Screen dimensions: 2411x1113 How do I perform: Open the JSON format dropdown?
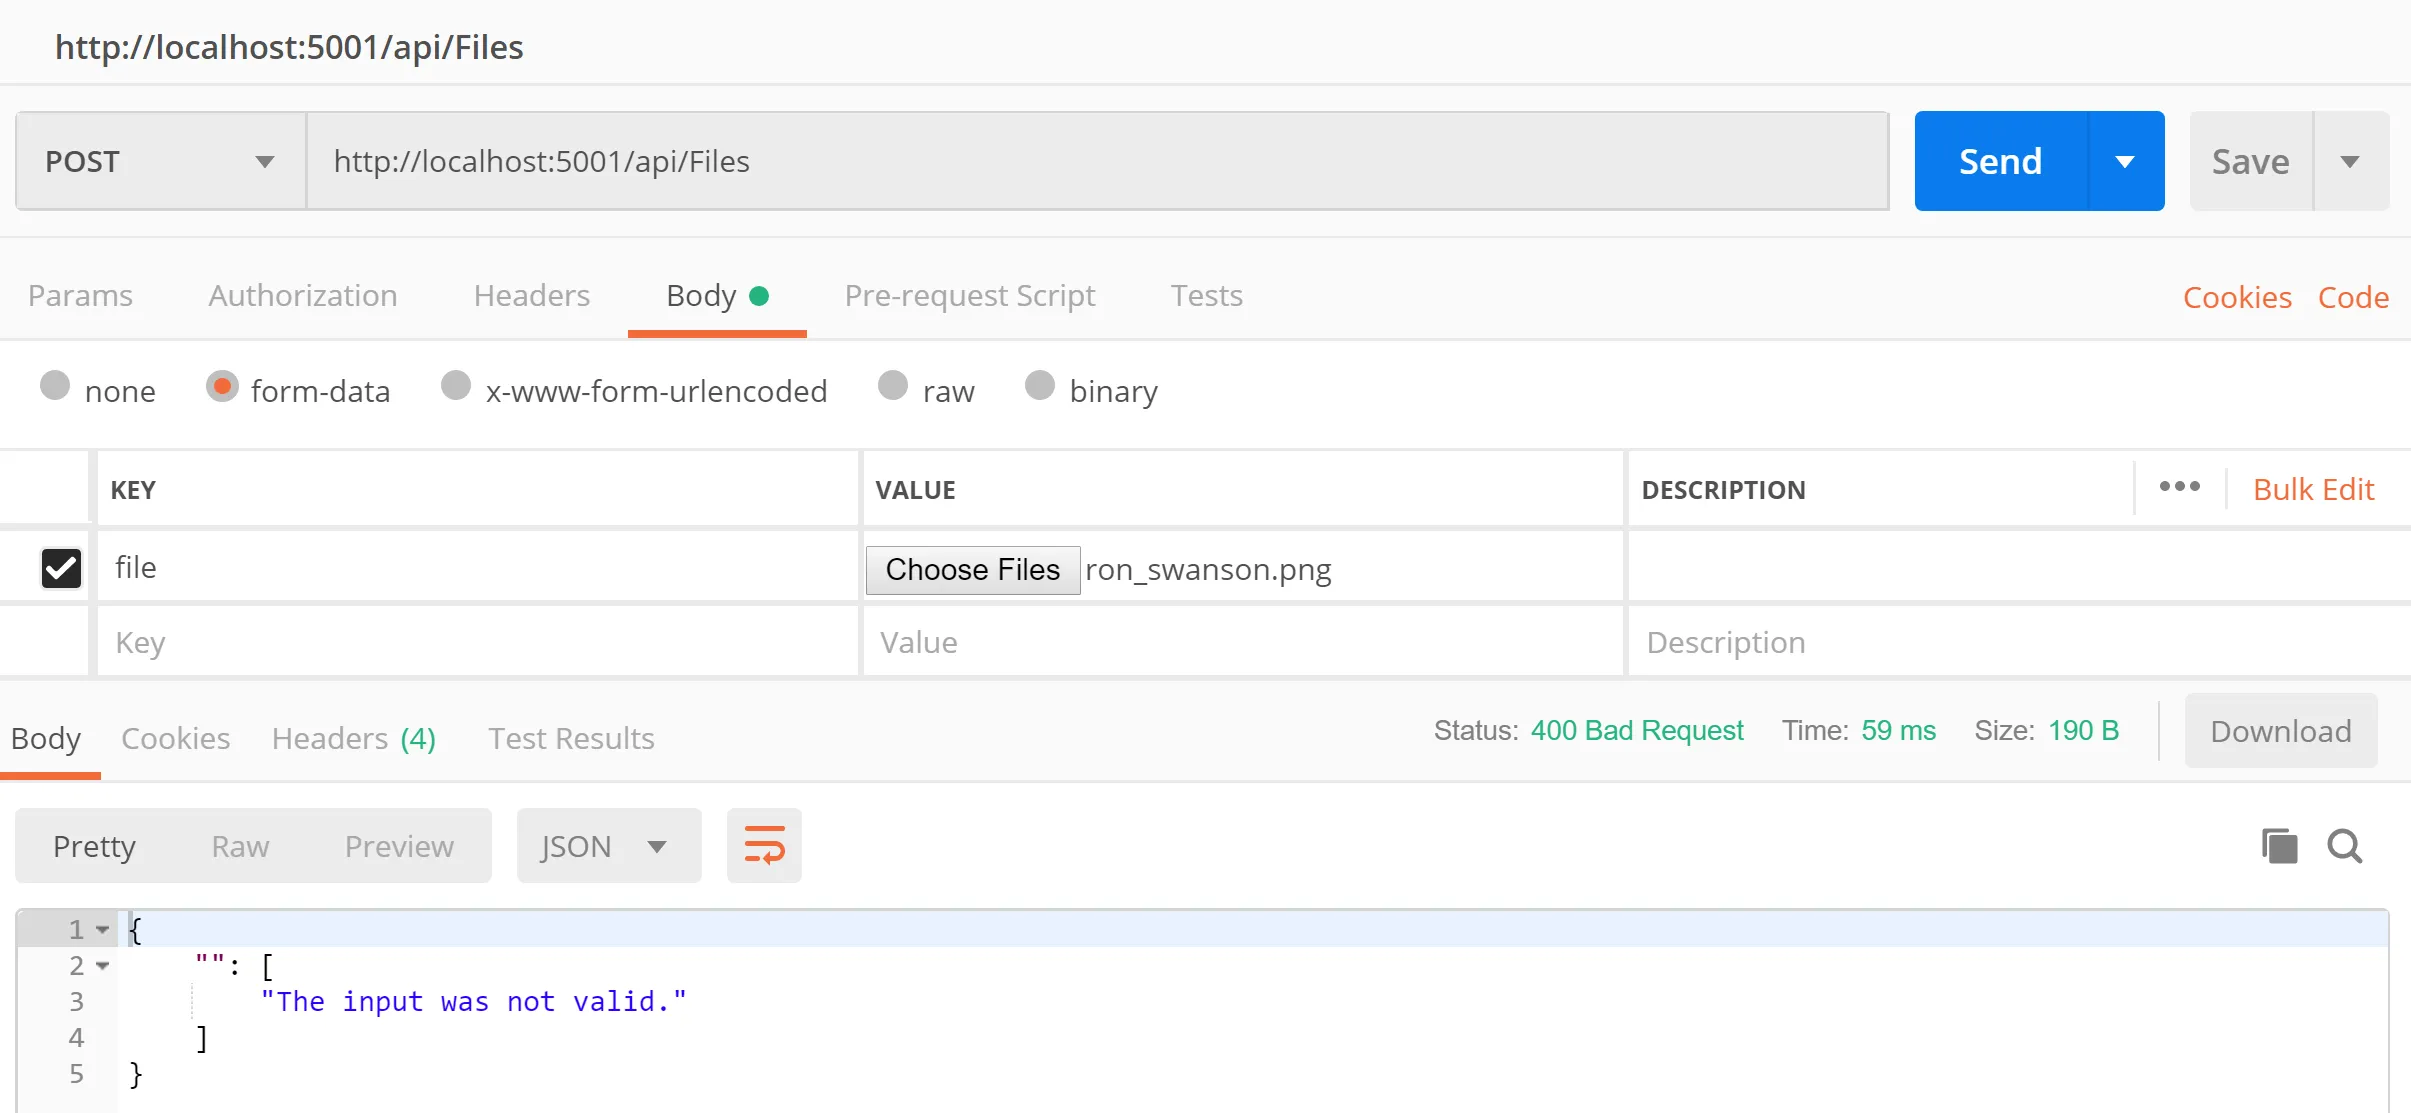pyautogui.click(x=607, y=846)
